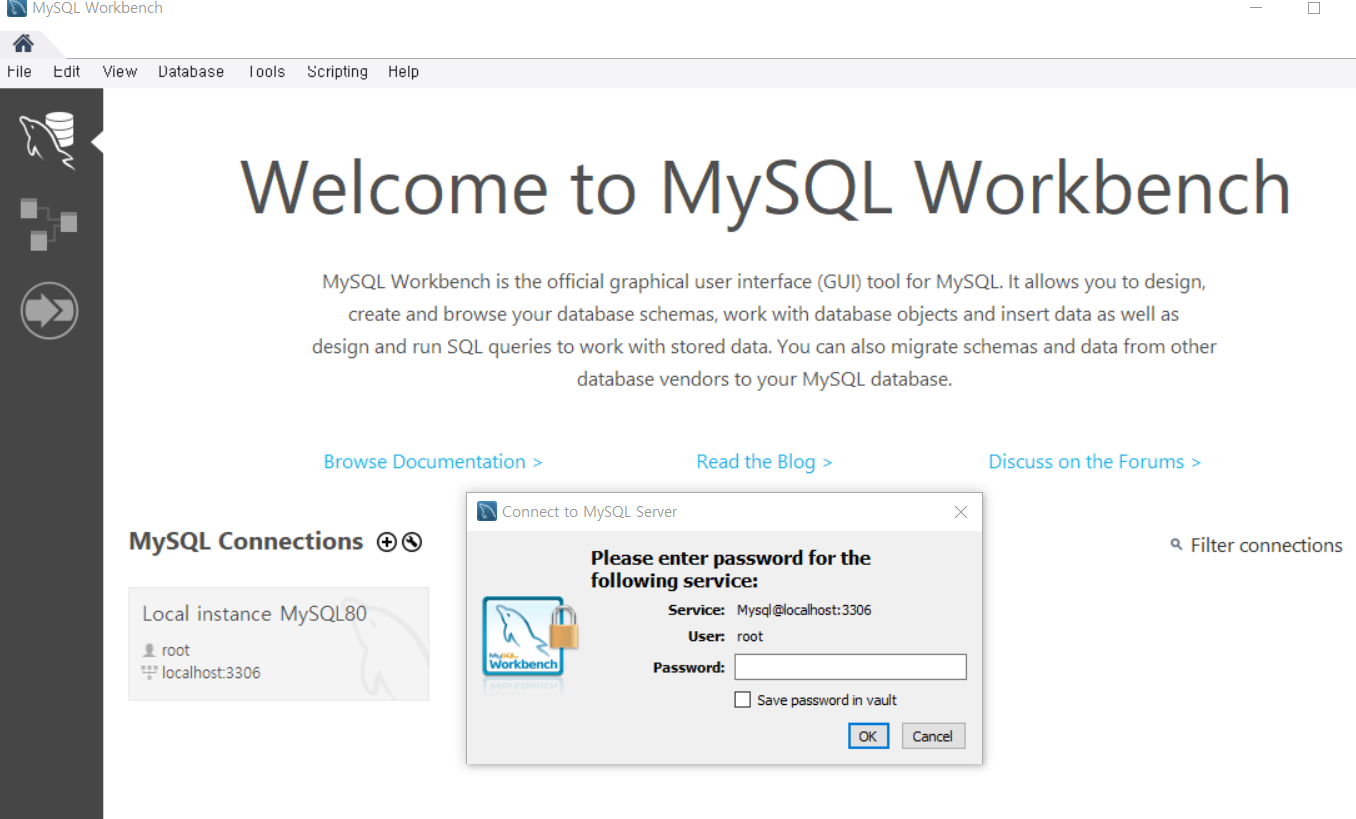Focus the Password input field
The height and width of the screenshot is (819, 1356).
pos(851,667)
